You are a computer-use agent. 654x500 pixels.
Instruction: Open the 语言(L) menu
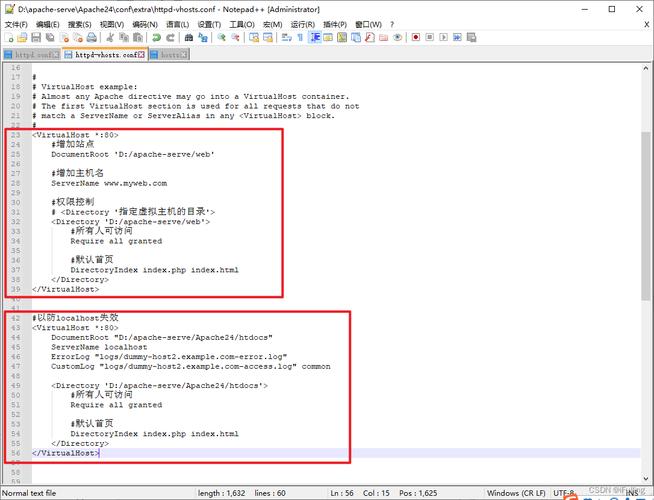[178, 25]
